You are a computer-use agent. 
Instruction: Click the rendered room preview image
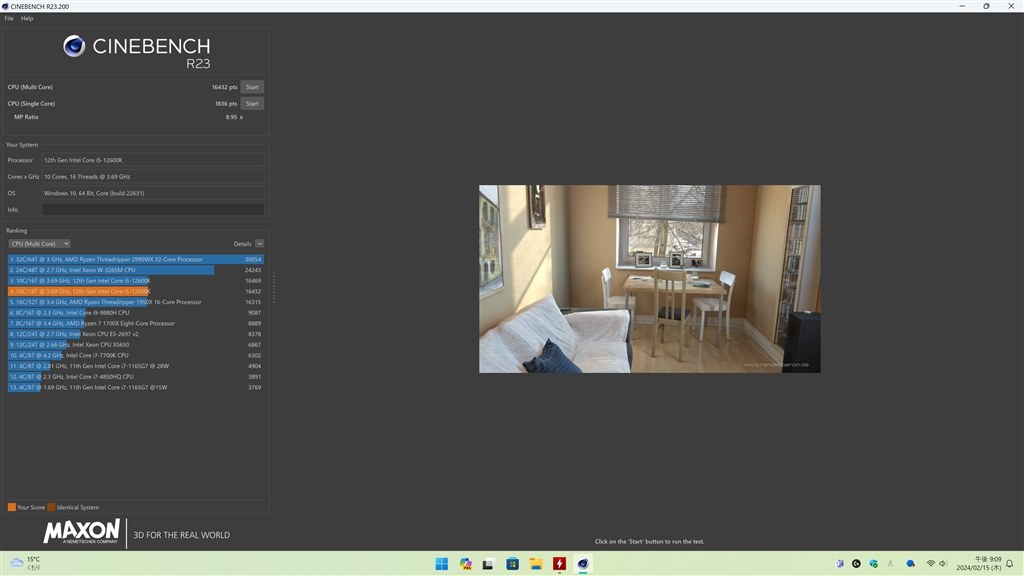pyautogui.click(x=649, y=278)
